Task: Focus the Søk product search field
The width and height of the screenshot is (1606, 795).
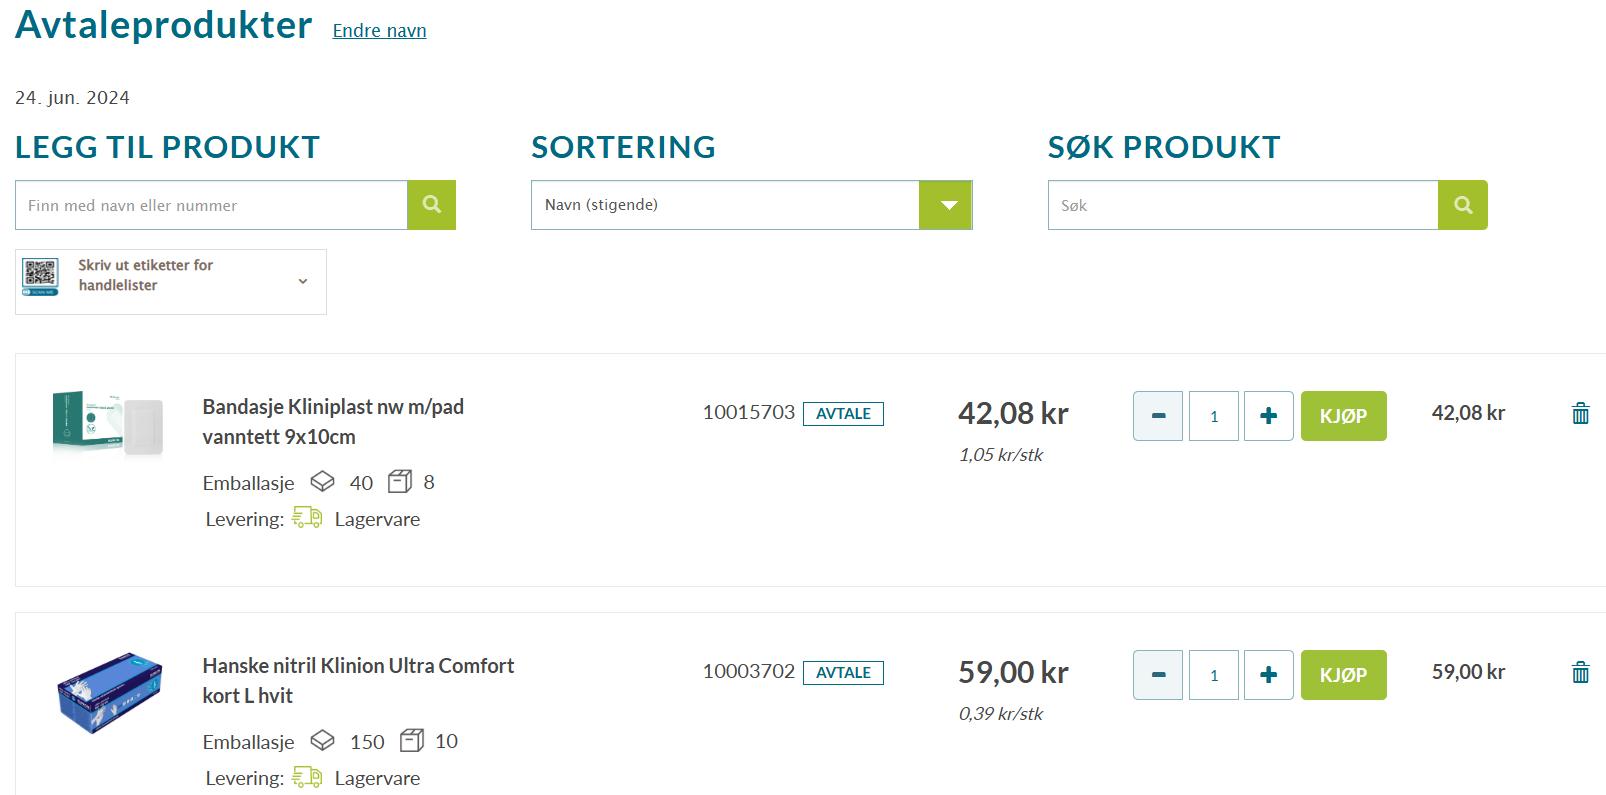Action: [1242, 205]
